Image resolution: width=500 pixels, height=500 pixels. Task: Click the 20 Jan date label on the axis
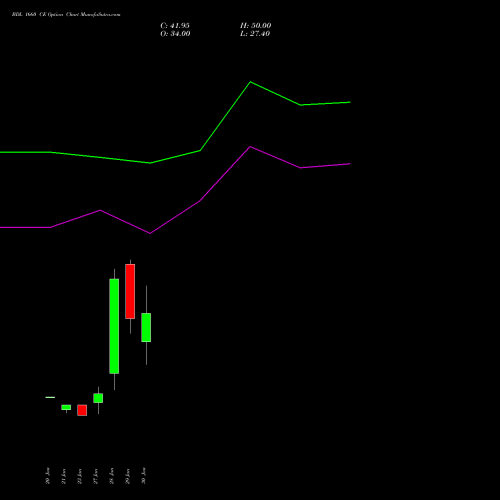coord(48,476)
